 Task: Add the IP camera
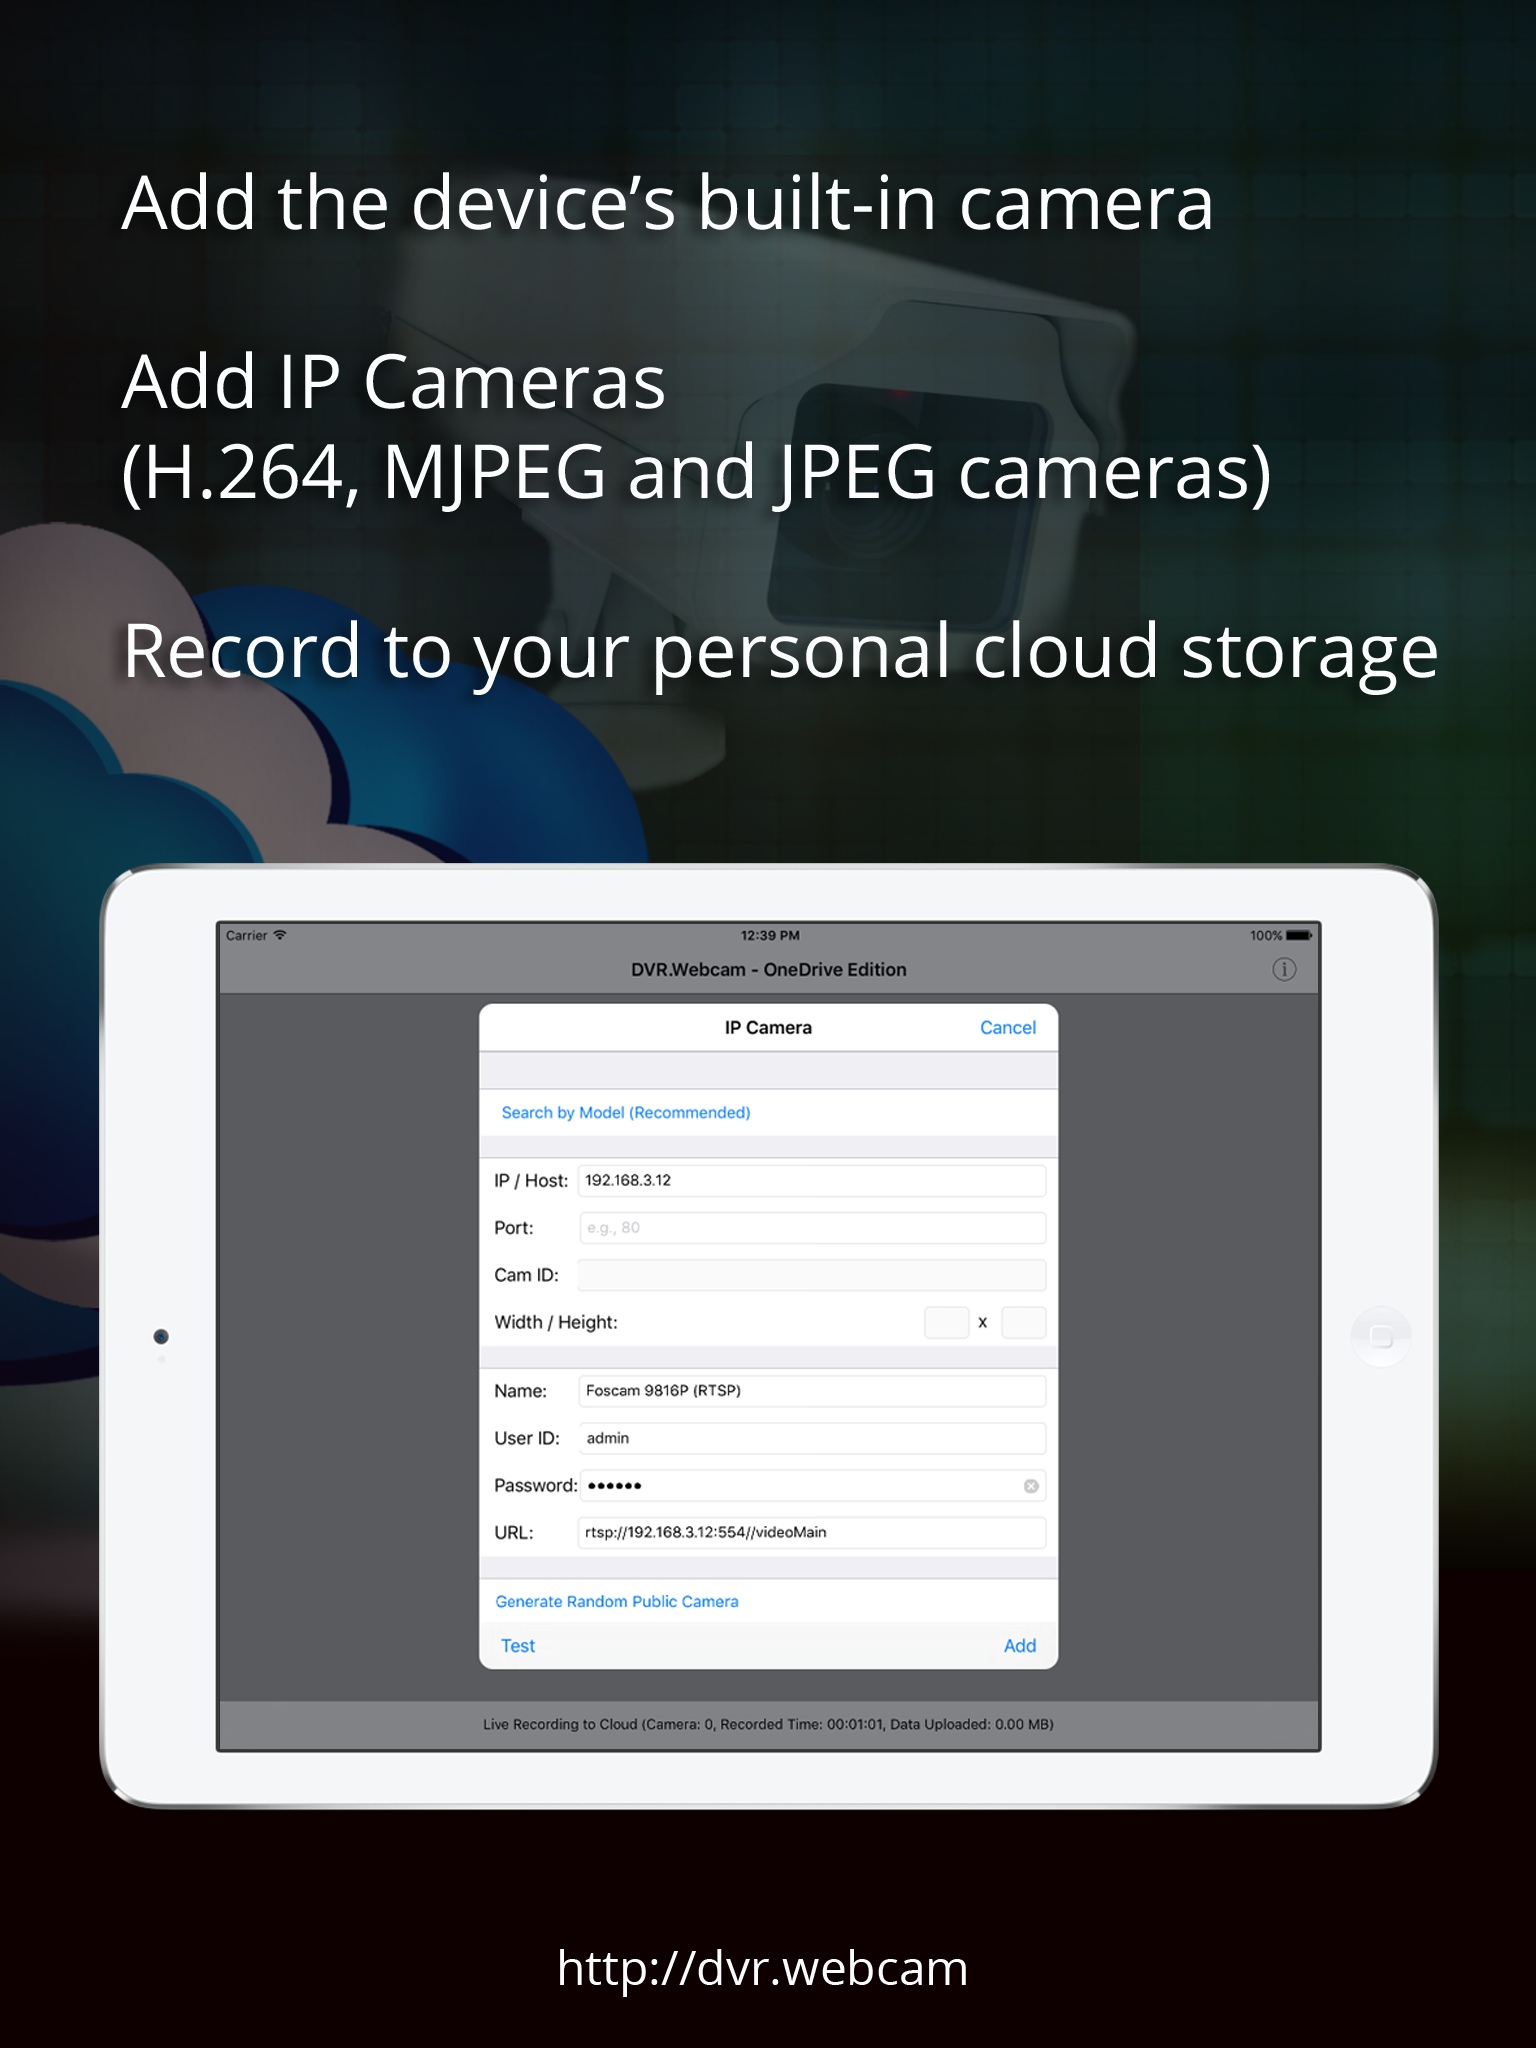[x=1020, y=1645]
